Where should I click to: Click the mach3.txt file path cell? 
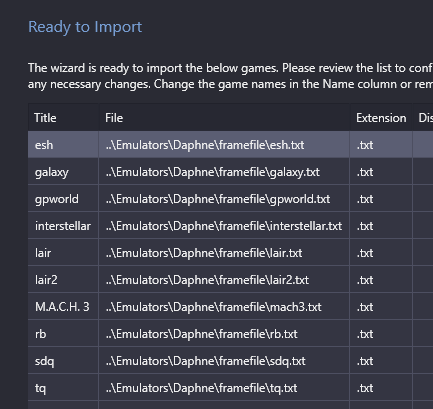tap(224, 307)
